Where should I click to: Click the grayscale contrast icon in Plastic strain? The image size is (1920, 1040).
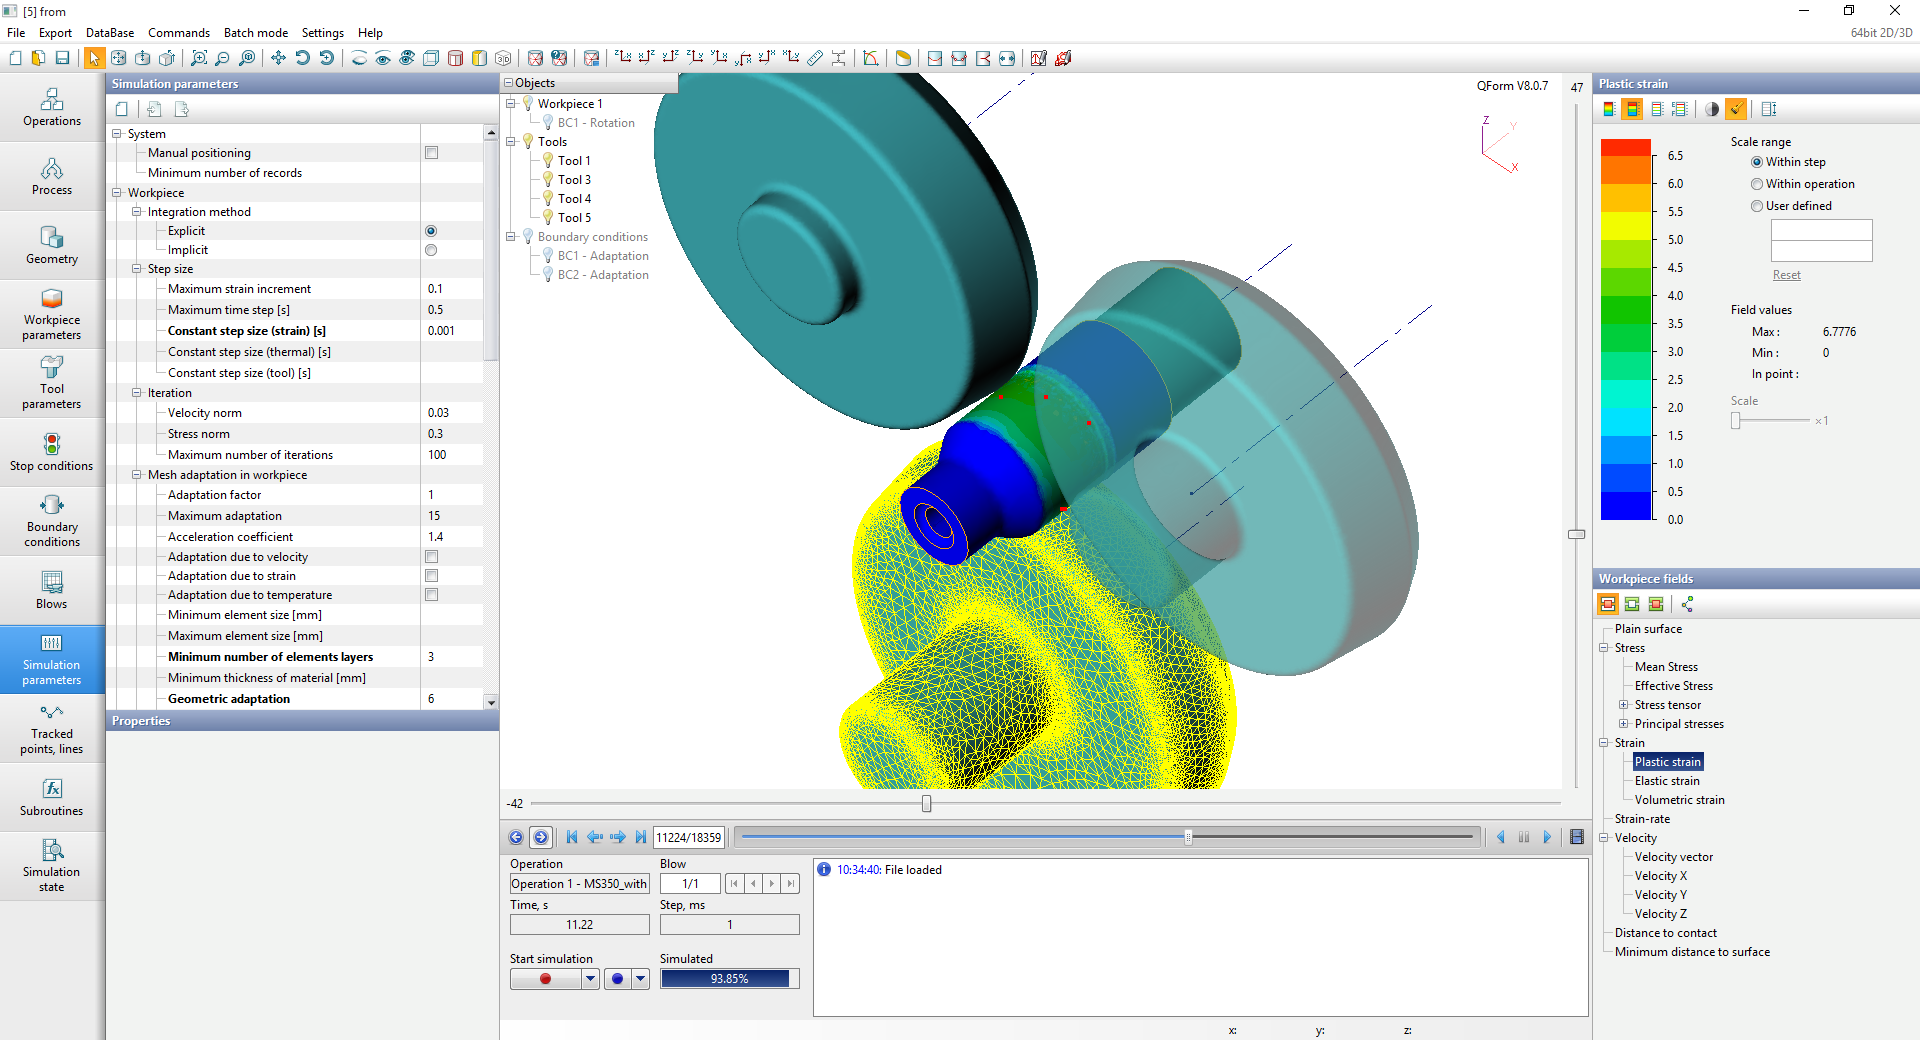pyautogui.click(x=1712, y=109)
